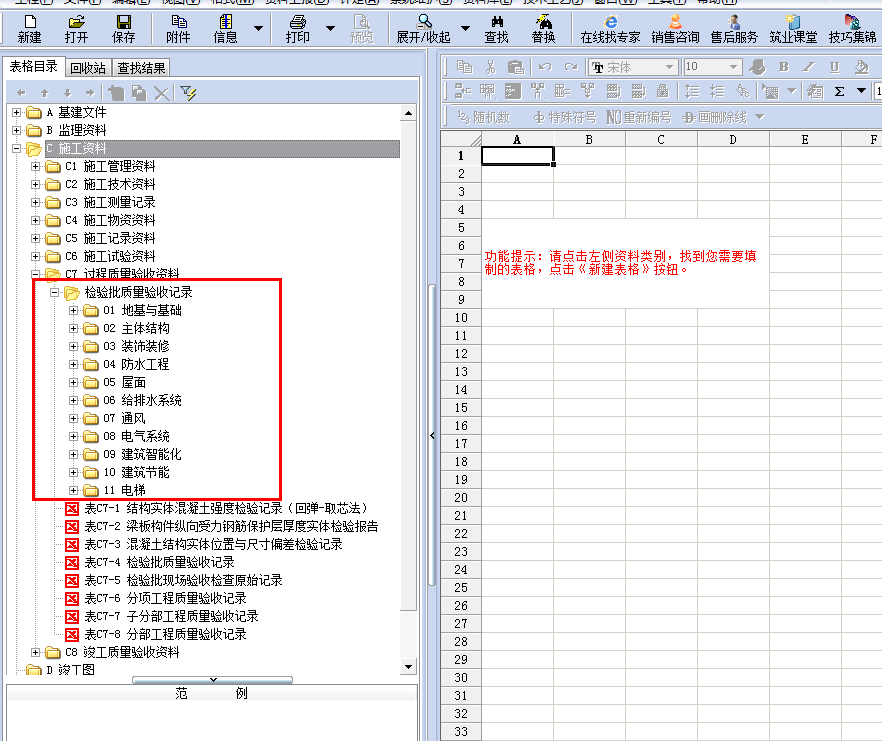Open 在线找专家 online expert icon
This screenshot has width=882, height=741.
(x=610, y=28)
